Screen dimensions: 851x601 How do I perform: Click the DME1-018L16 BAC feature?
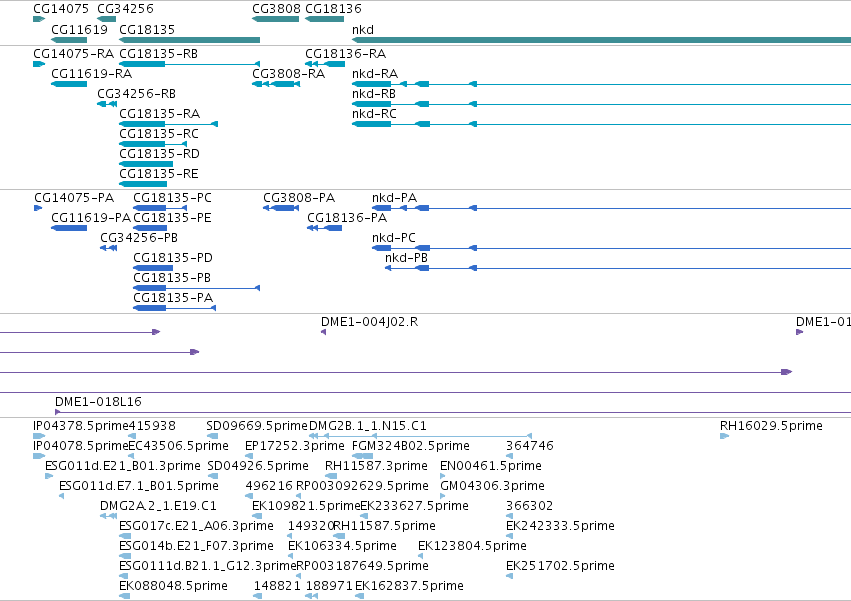tap(453, 412)
